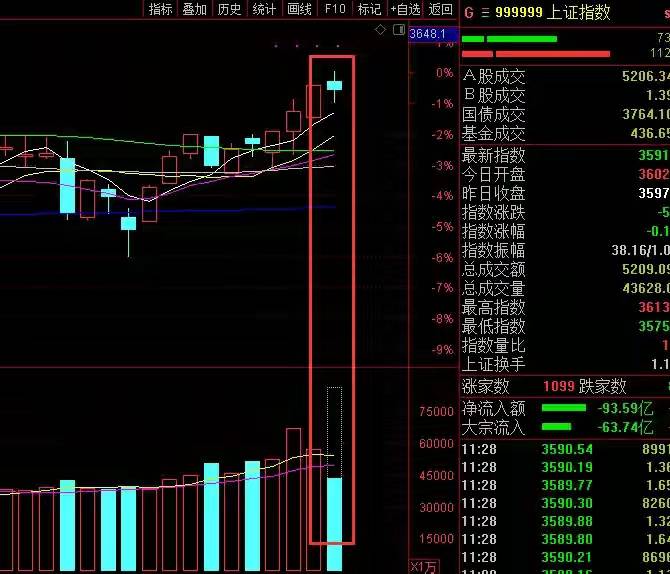Viewport: 670px width, 574px height.
Task: Select the 画线 drawing tool
Action: (300, 9)
